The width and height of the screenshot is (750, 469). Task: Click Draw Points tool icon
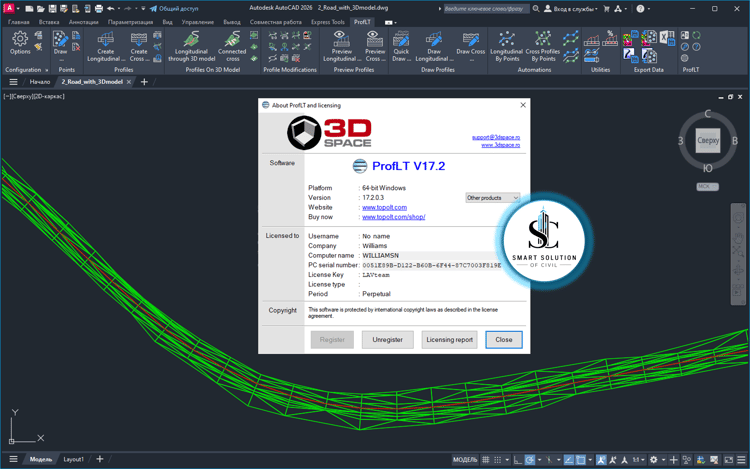[x=60, y=43]
